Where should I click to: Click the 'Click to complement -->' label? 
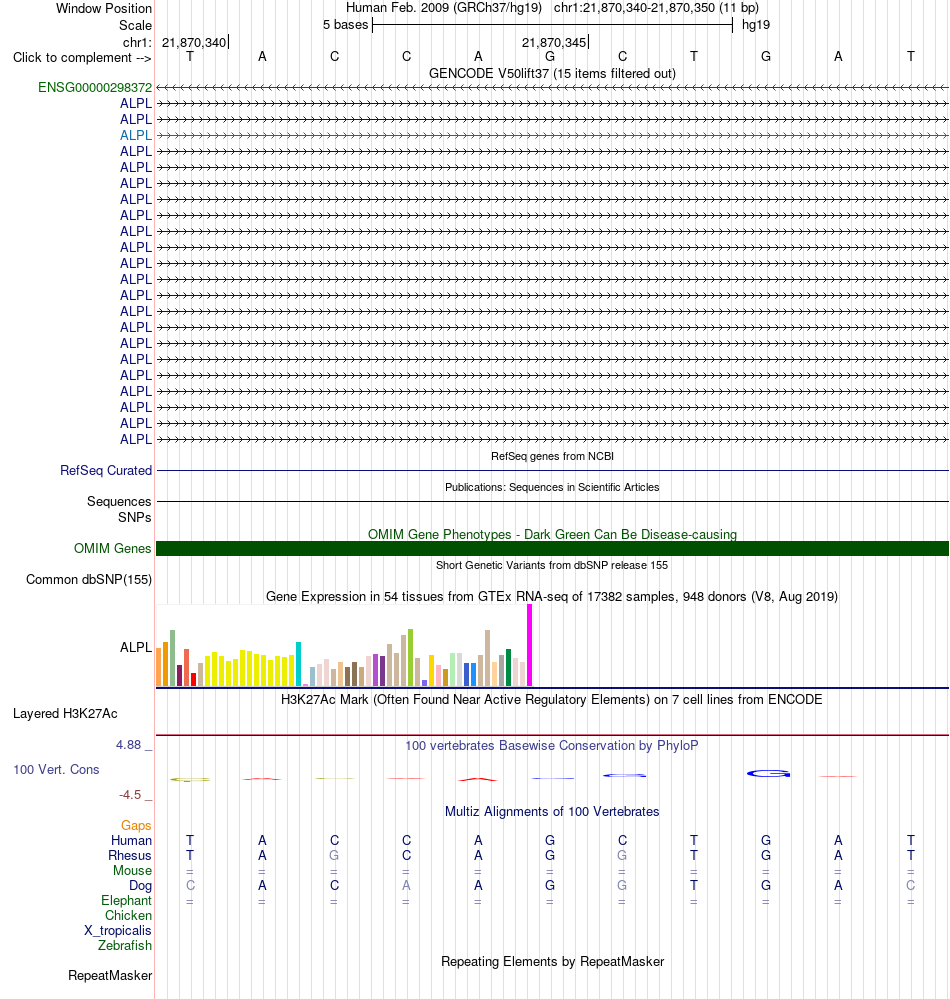point(82,57)
